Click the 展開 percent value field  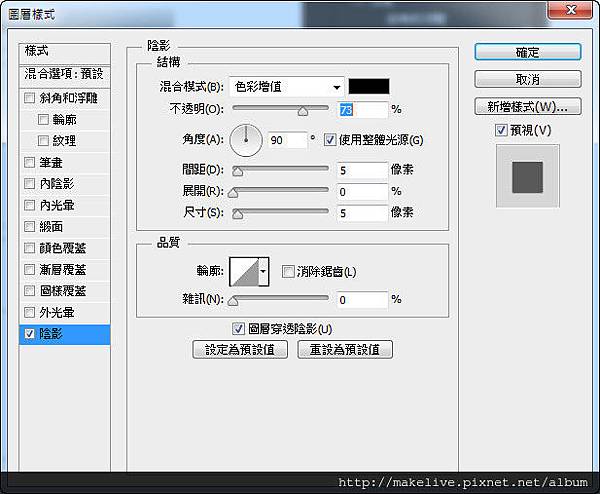click(x=363, y=192)
